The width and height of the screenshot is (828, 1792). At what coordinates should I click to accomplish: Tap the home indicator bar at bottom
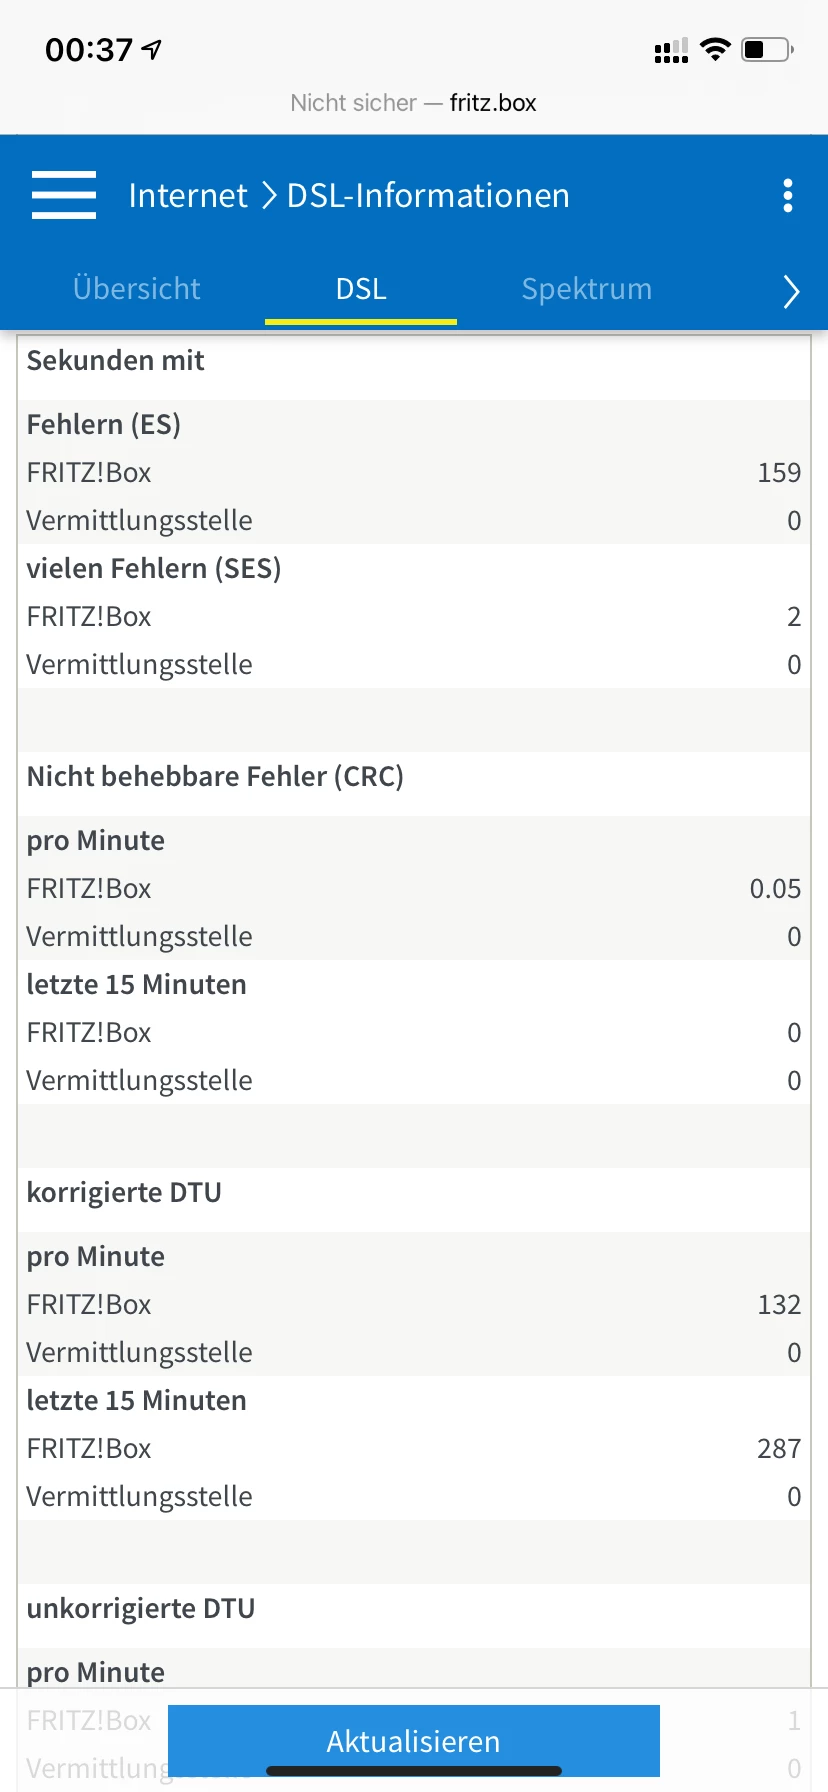(414, 1771)
